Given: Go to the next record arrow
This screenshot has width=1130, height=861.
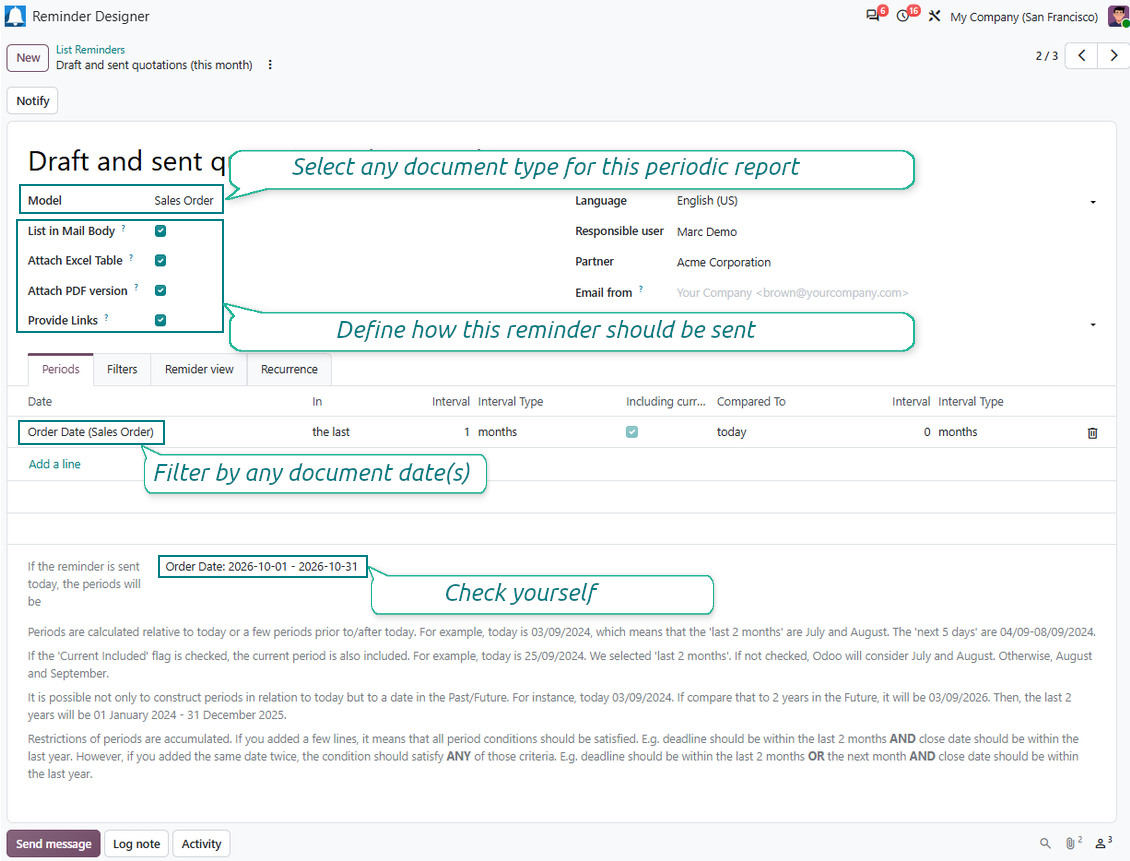Looking at the screenshot, I should [x=1113, y=55].
